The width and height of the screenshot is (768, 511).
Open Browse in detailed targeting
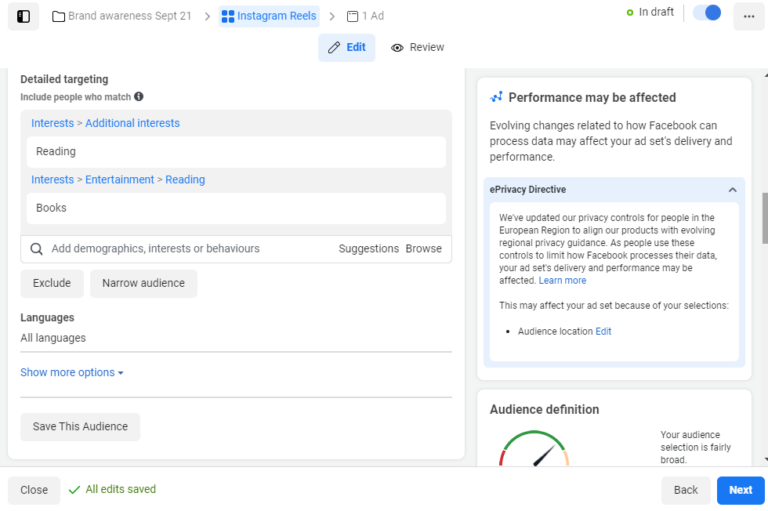point(423,249)
